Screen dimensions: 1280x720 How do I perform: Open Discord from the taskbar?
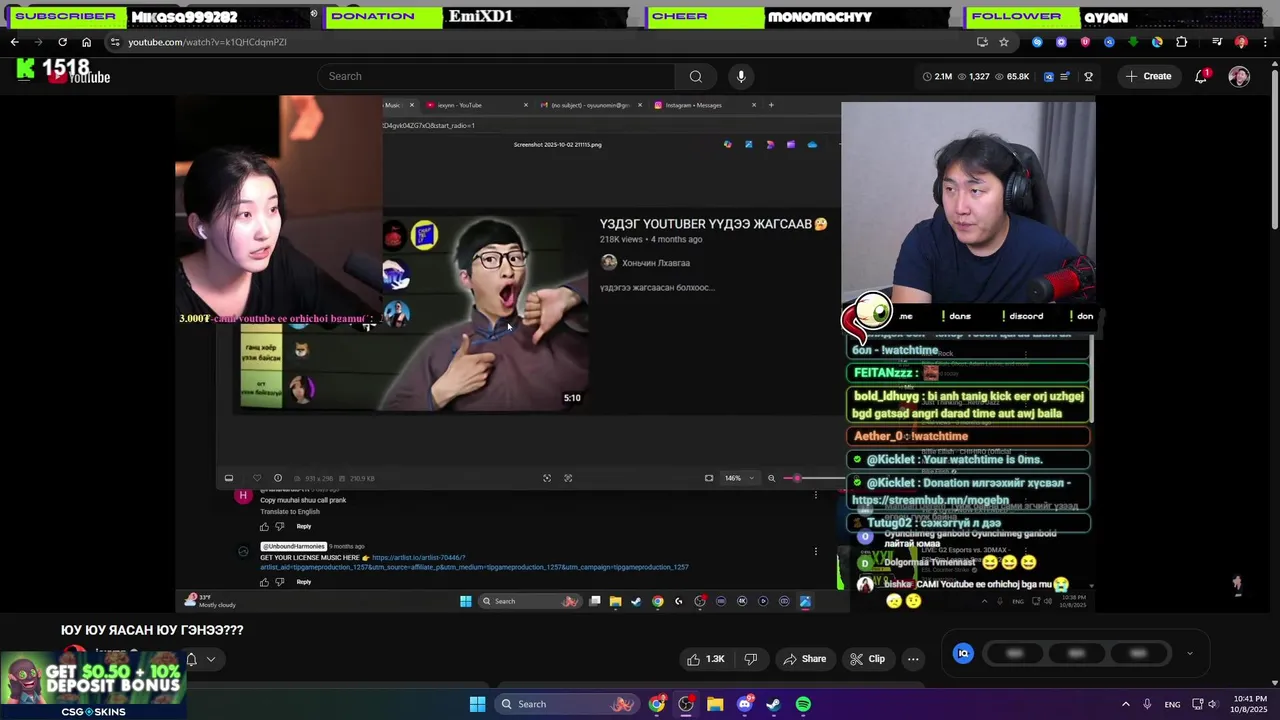click(744, 704)
